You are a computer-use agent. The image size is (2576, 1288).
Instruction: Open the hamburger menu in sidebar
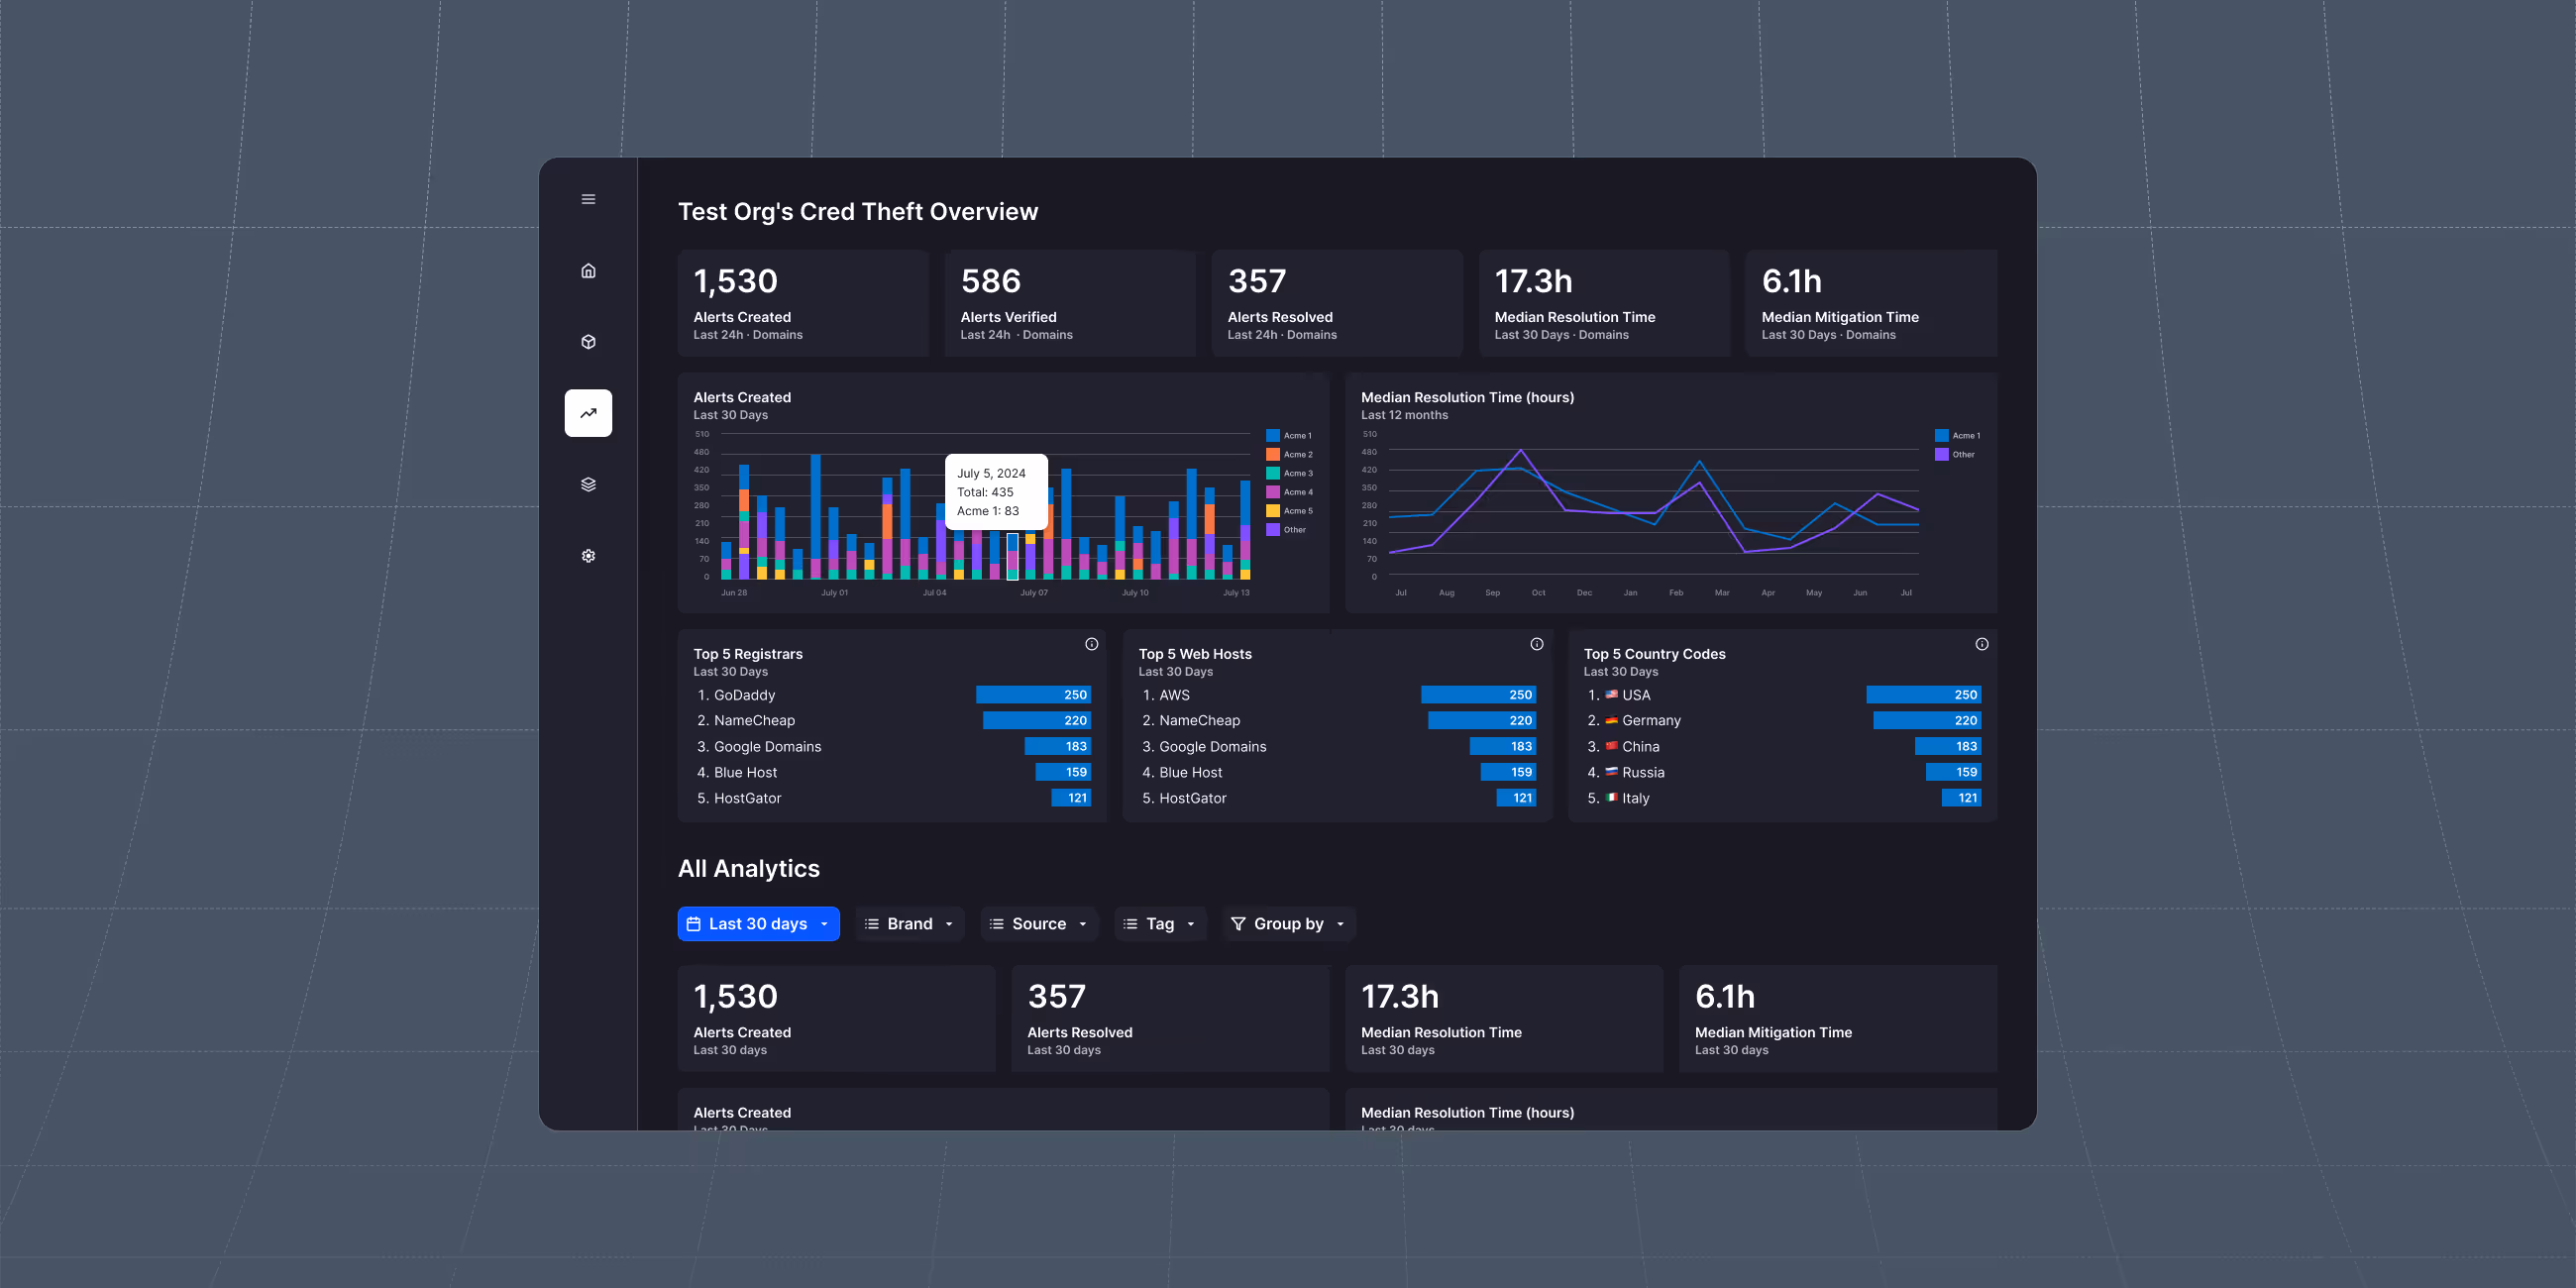pos(588,199)
